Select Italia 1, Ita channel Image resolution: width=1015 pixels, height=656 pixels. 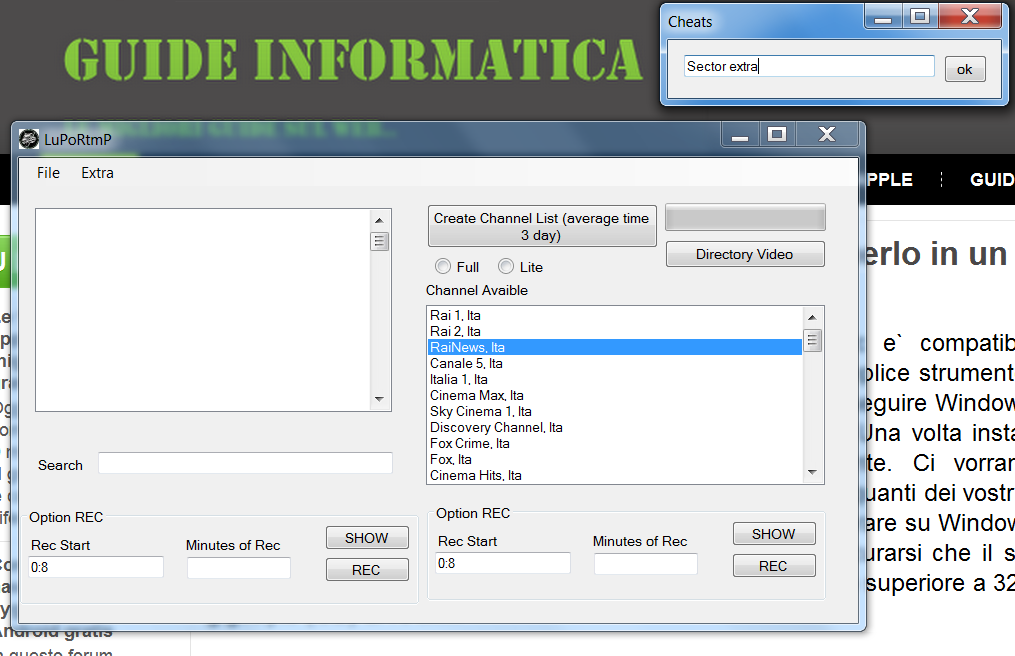tap(615, 379)
